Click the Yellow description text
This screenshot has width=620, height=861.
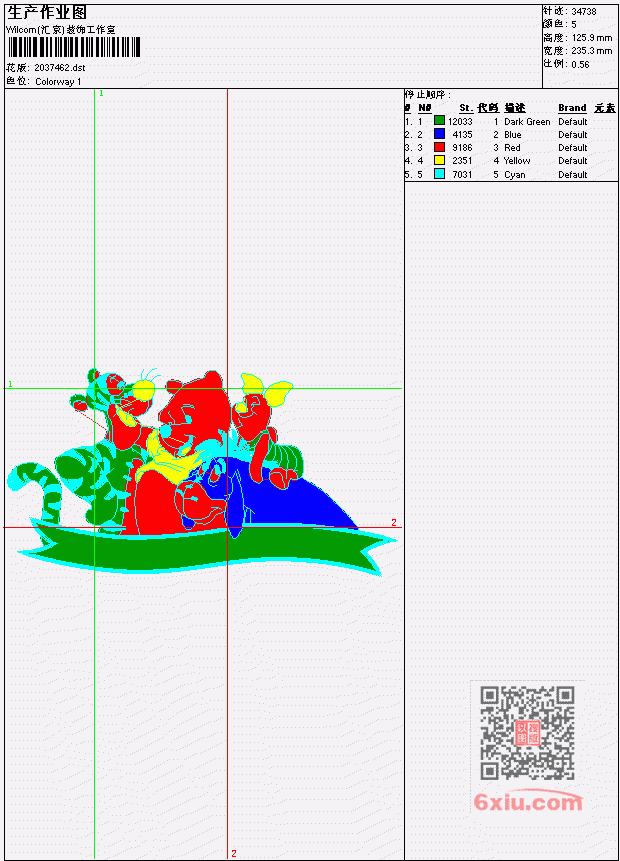[x=517, y=161]
